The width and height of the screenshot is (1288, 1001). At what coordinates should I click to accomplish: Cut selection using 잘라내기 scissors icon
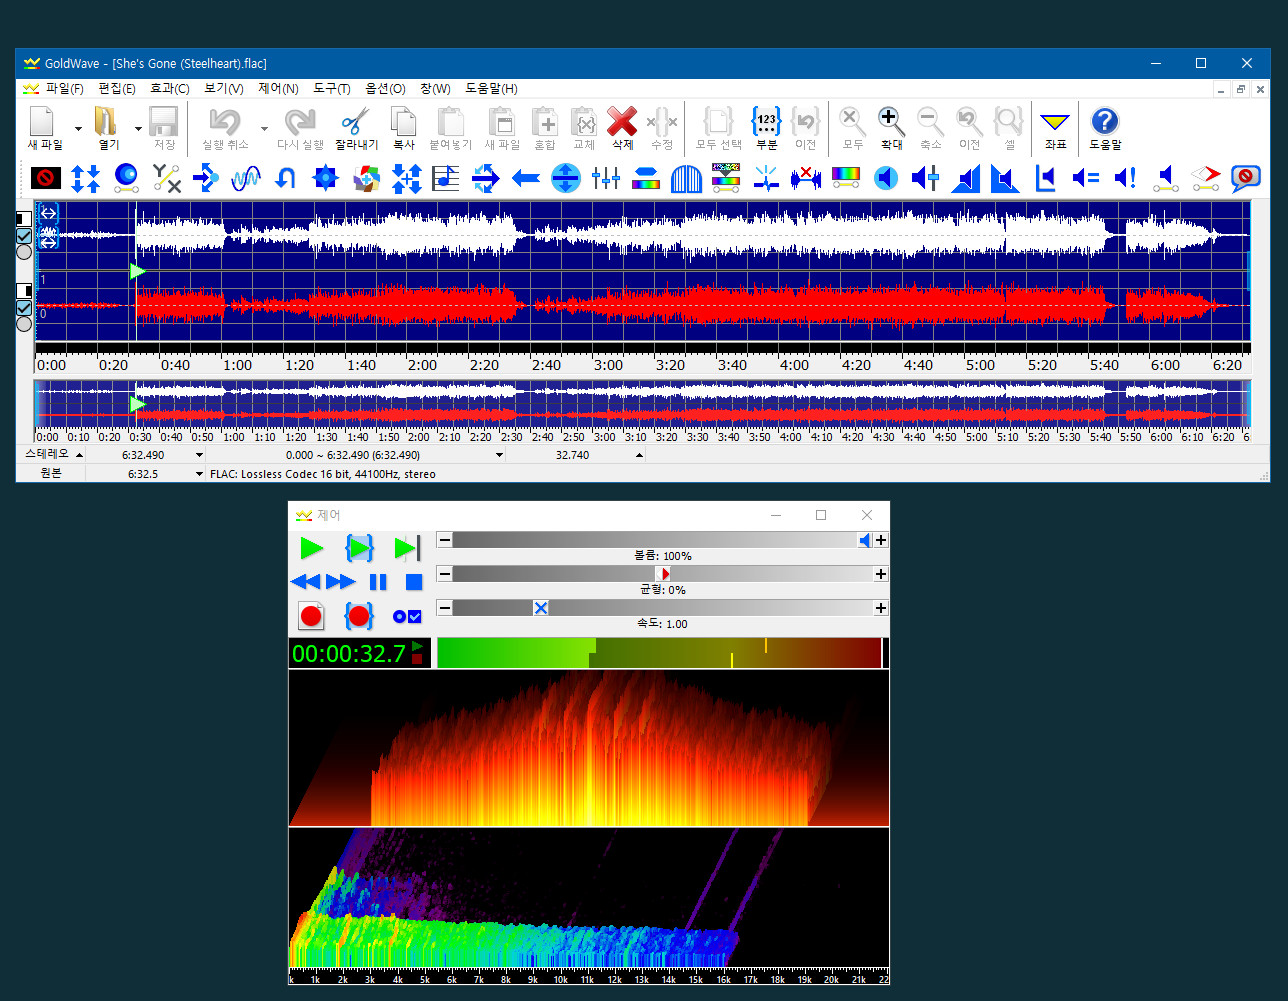pyautogui.click(x=355, y=128)
